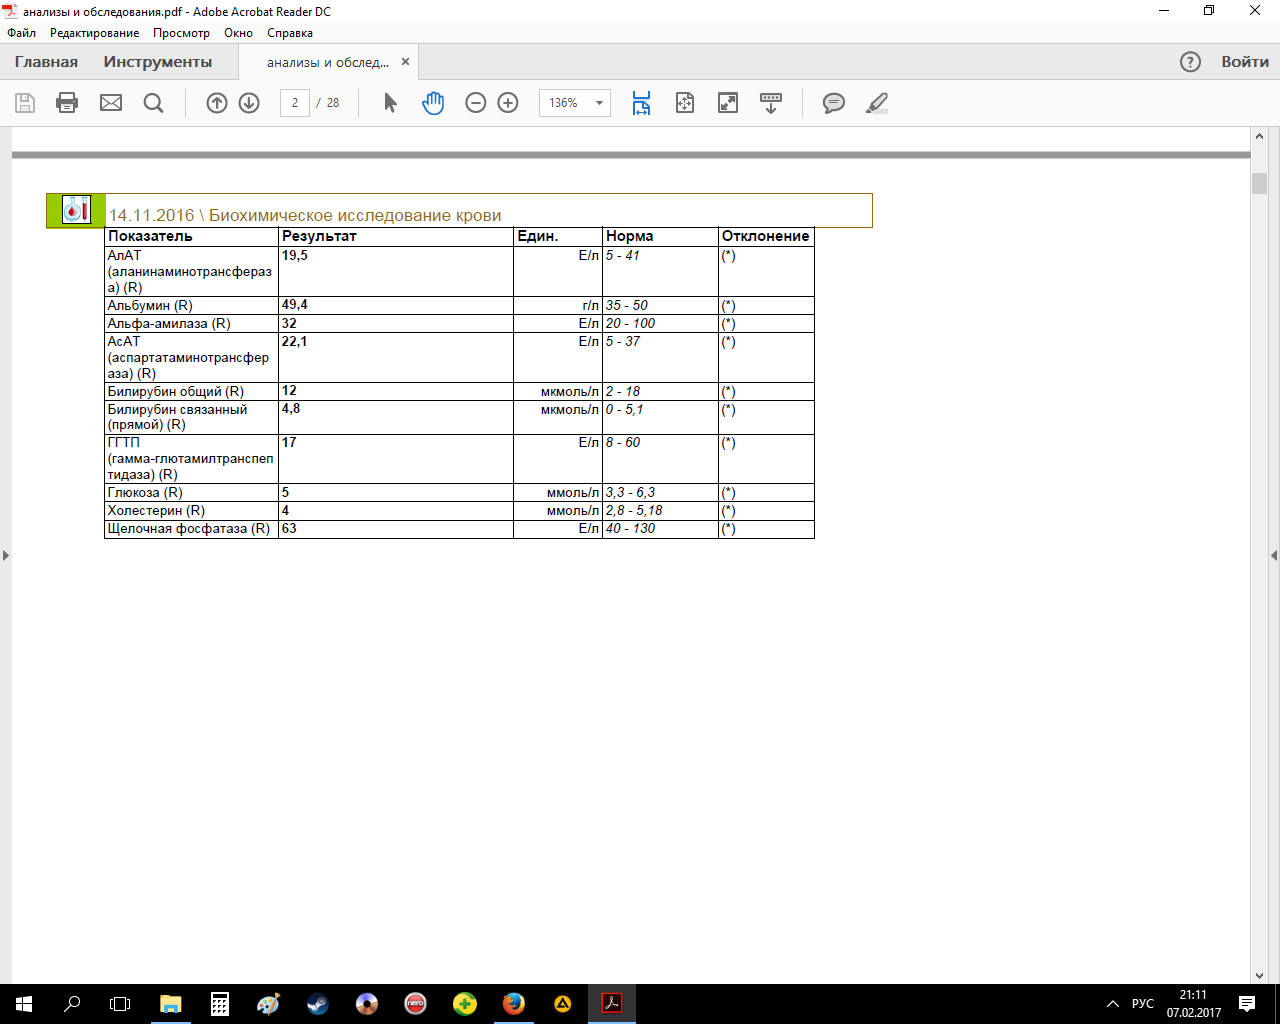The width and height of the screenshot is (1280, 1024).
Task: Expand the left navigation pane
Action: pos(6,555)
